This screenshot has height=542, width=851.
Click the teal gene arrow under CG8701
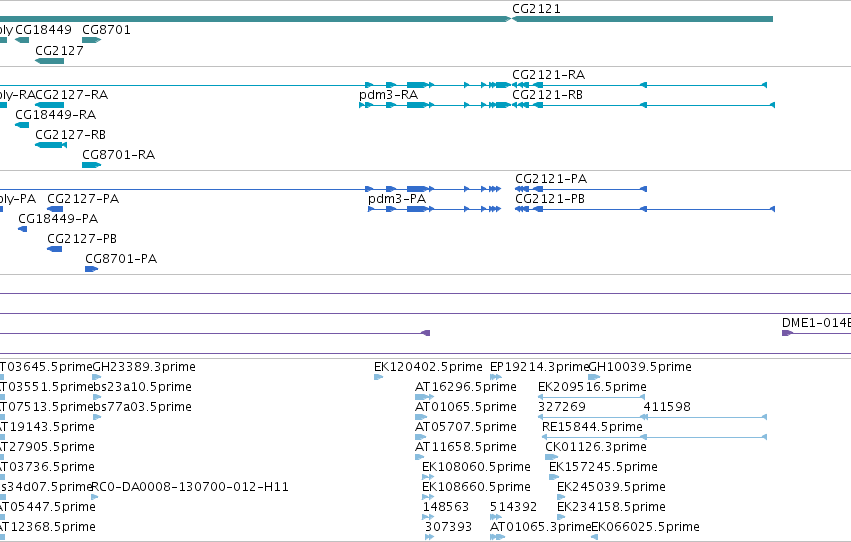(x=92, y=40)
